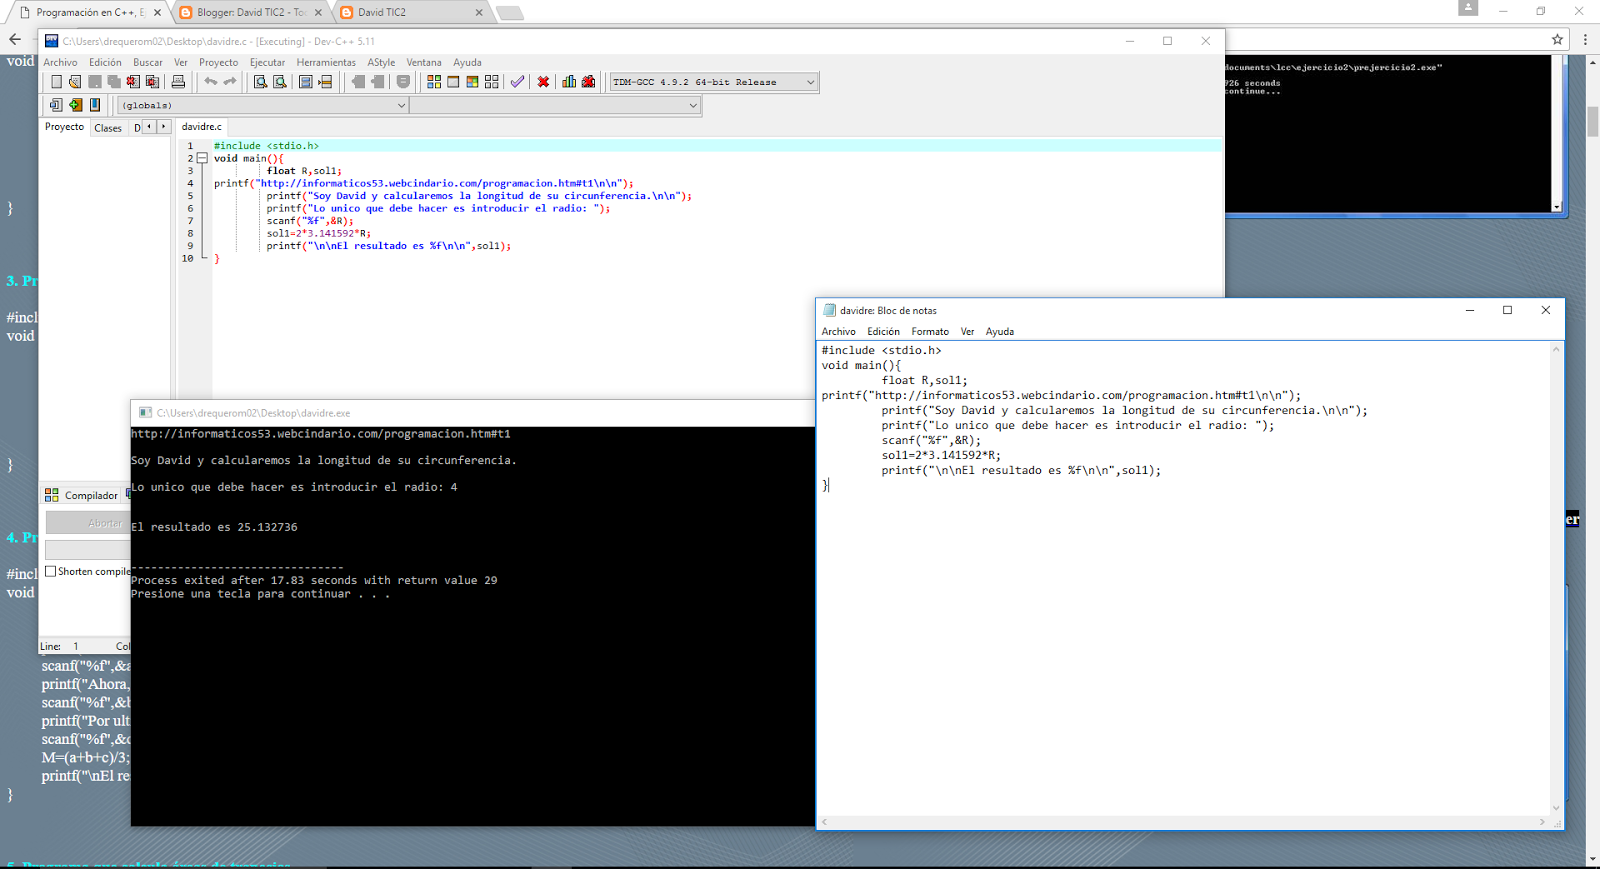Screen dimensions: 1600x869
Task: Click the Close file icon in Dev-C++ toolbar
Action: tap(133, 82)
